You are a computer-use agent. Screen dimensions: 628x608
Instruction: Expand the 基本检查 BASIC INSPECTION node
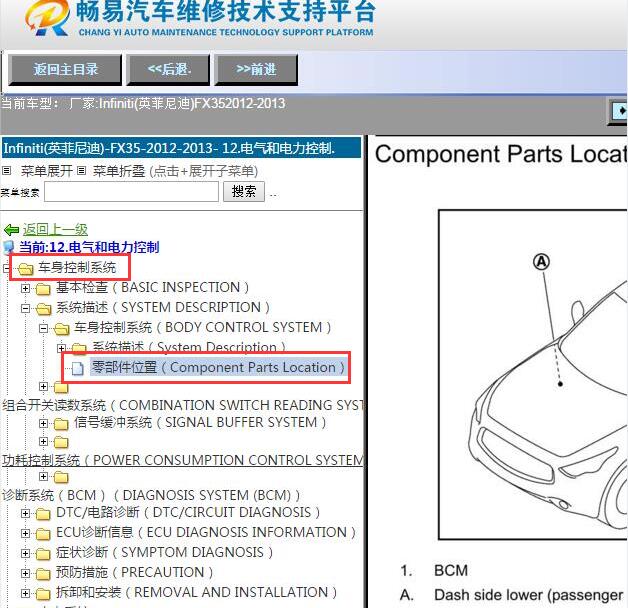25,288
